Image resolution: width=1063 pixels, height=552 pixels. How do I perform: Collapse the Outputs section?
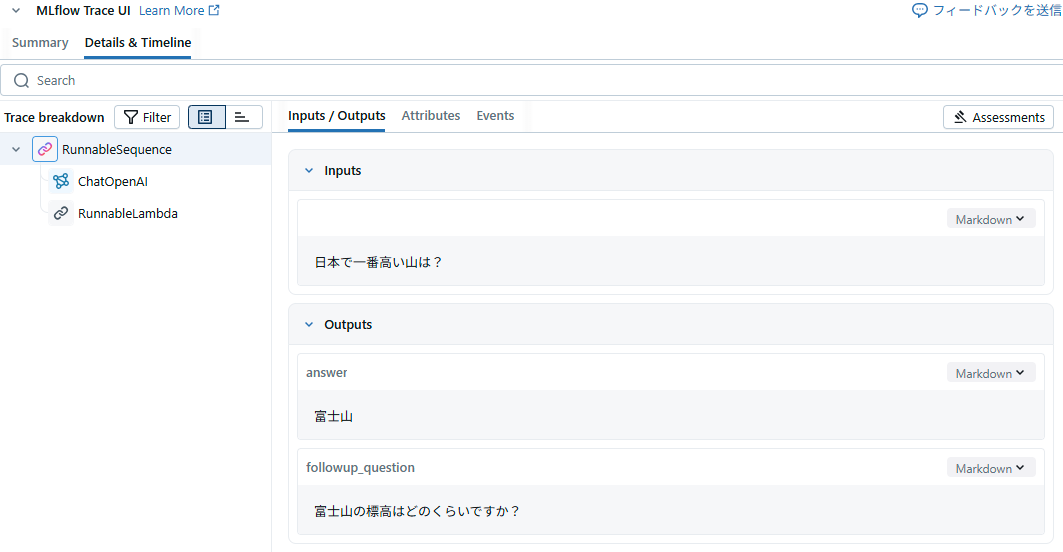[309, 325]
